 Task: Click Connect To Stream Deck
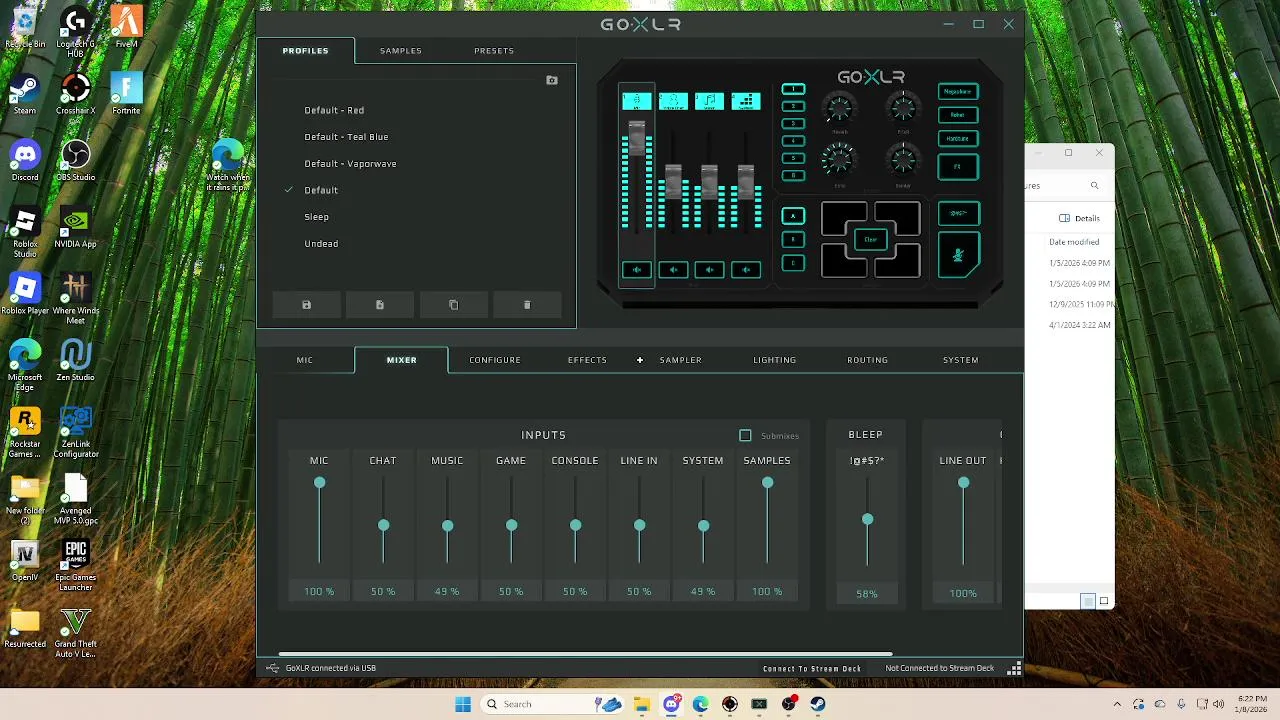(812, 668)
